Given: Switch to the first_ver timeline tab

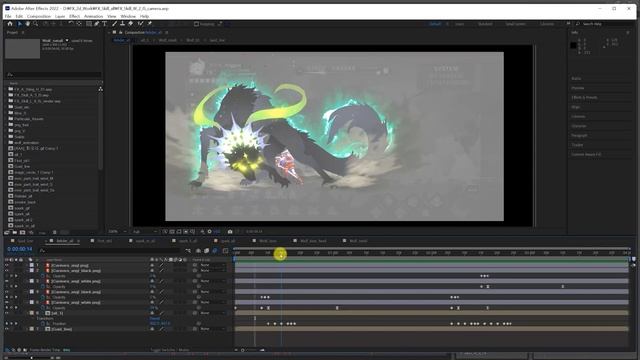Looking at the screenshot, I should pyautogui.click(x=104, y=241).
